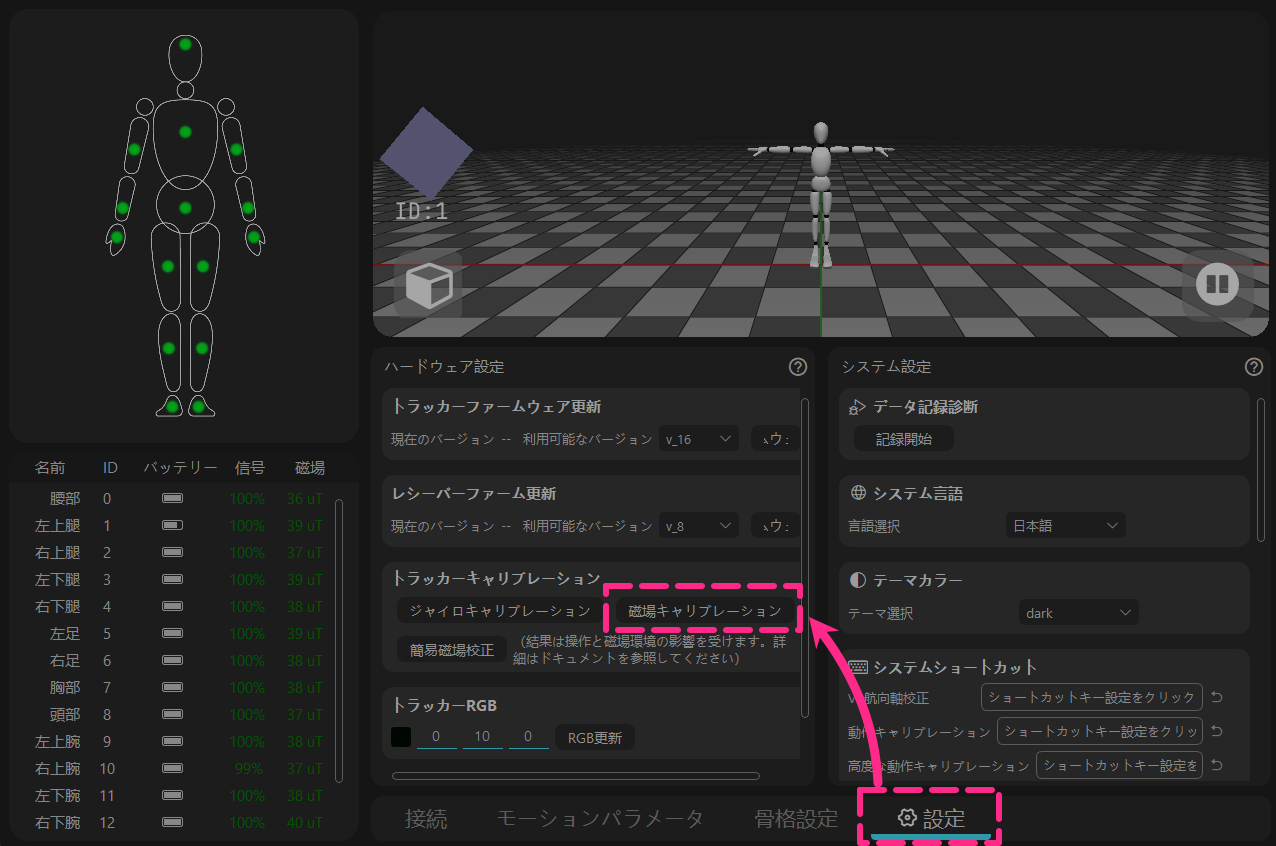Screen dimensions: 1276x846
Task: Open the tracker firmware v_16 version dropdown
Action: click(698, 438)
